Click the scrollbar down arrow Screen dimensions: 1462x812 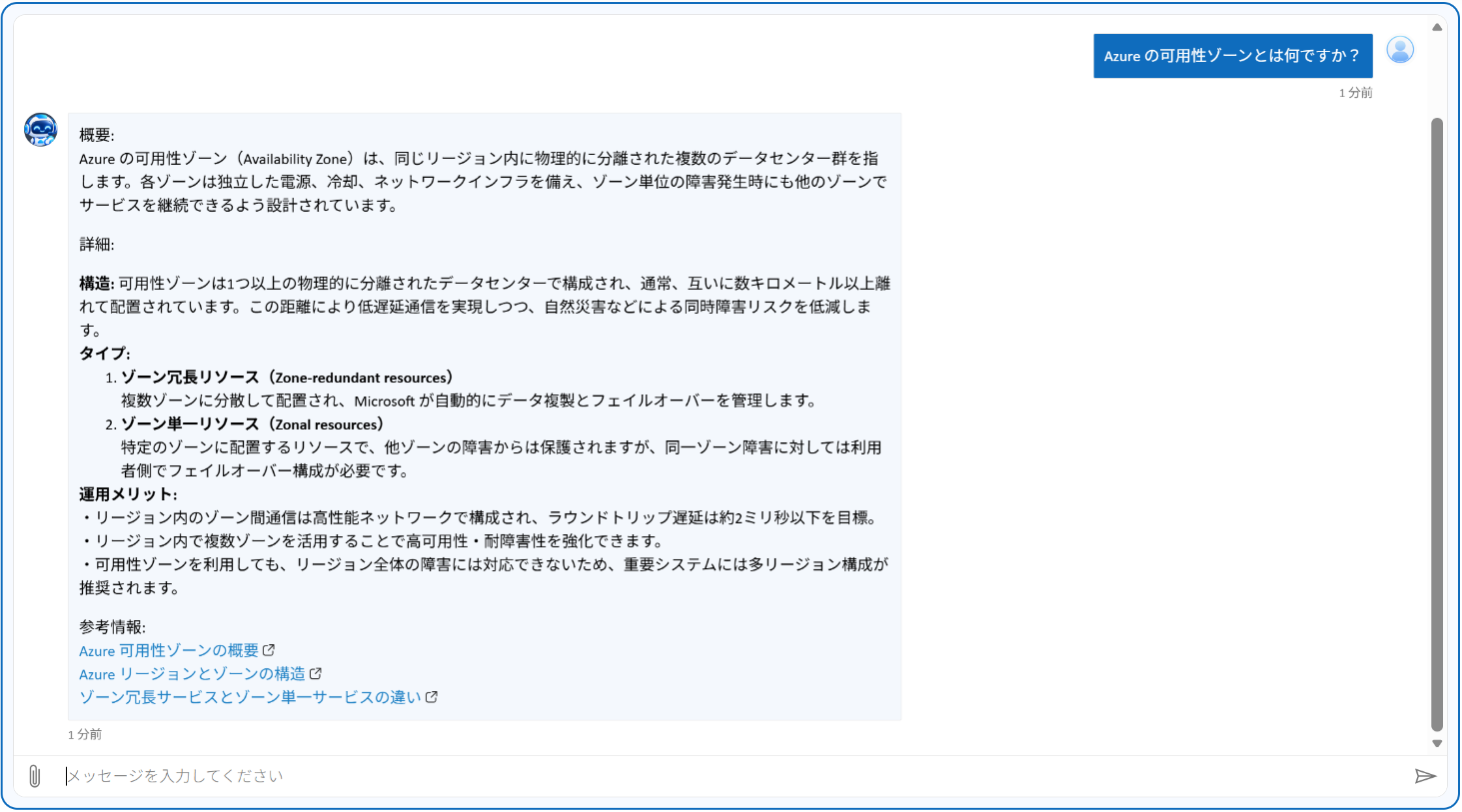pos(1438,744)
